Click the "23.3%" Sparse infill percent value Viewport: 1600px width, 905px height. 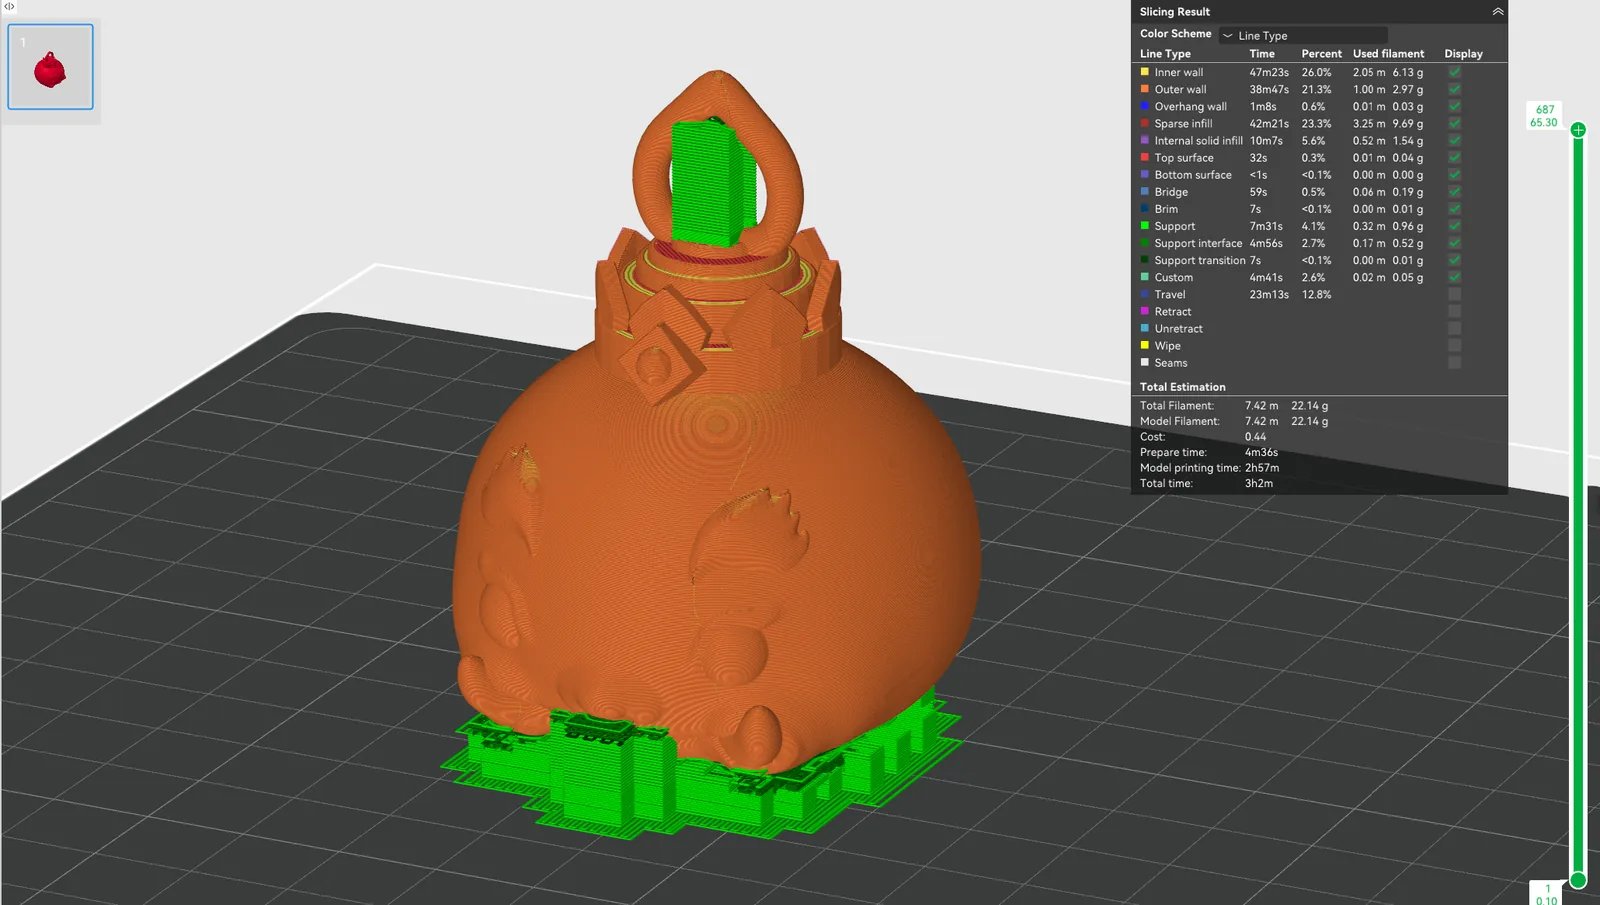coord(1316,123)
